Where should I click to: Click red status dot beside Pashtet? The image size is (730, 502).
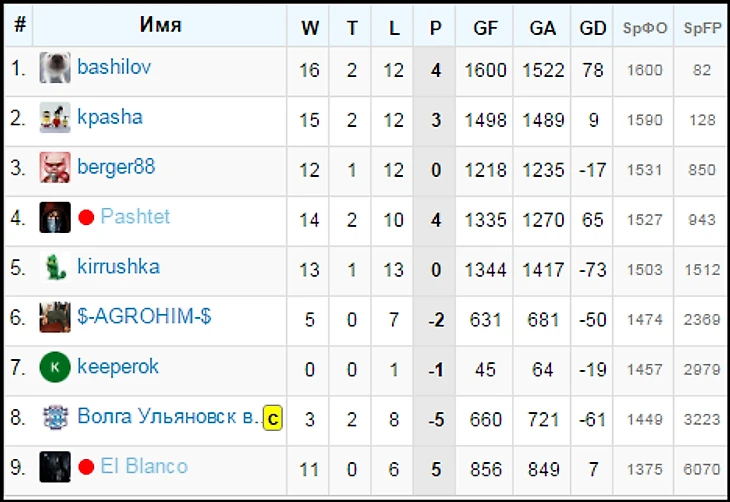pyautogui.click(x=86, y=218)
